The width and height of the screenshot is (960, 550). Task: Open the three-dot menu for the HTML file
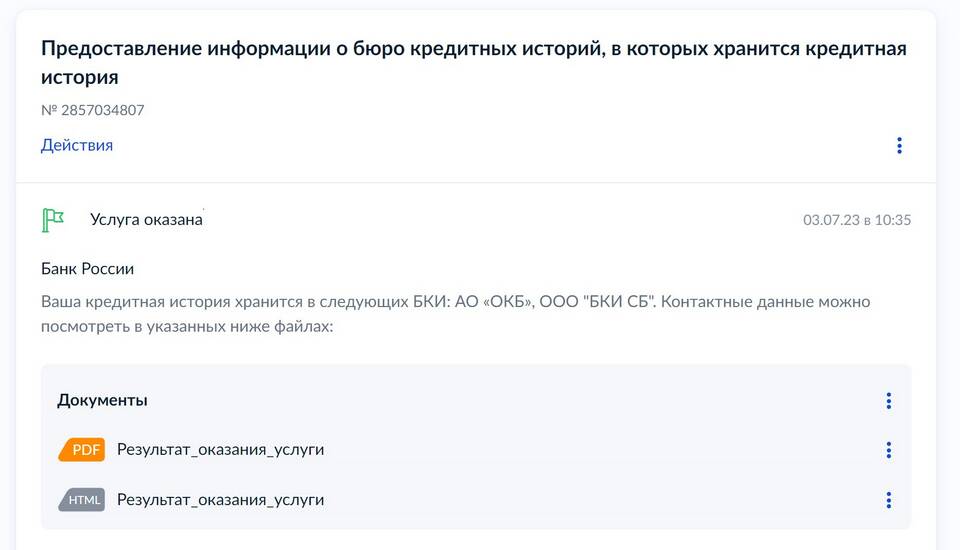(x=888, y=500)
